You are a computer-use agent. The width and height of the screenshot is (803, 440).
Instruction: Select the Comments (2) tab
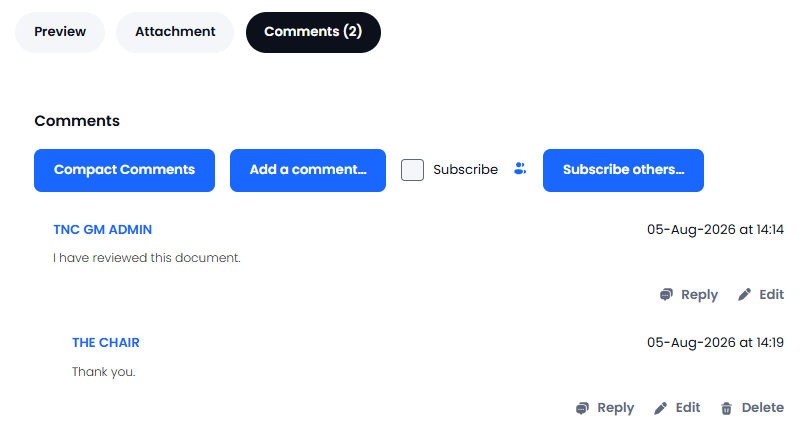point(313,32)
